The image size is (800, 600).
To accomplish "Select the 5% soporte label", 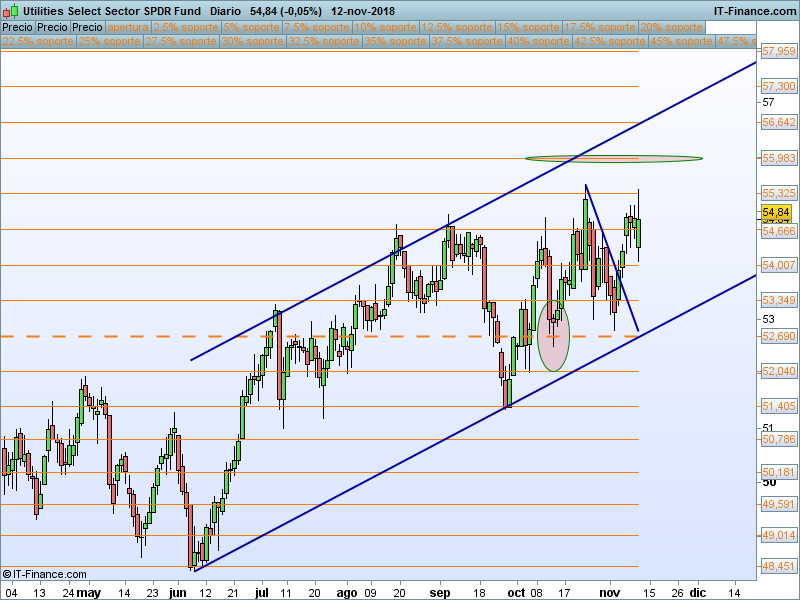I will click(x=252, y=27).
